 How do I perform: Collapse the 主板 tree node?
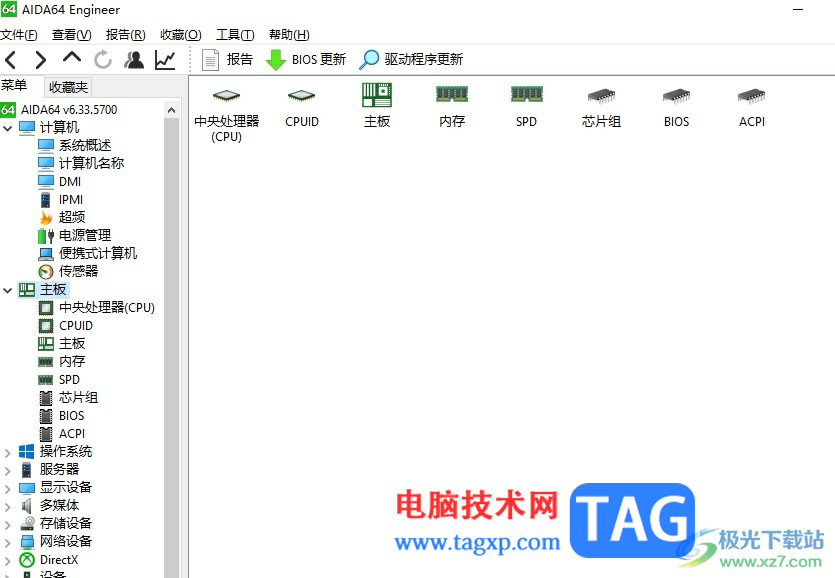(7, 290)
